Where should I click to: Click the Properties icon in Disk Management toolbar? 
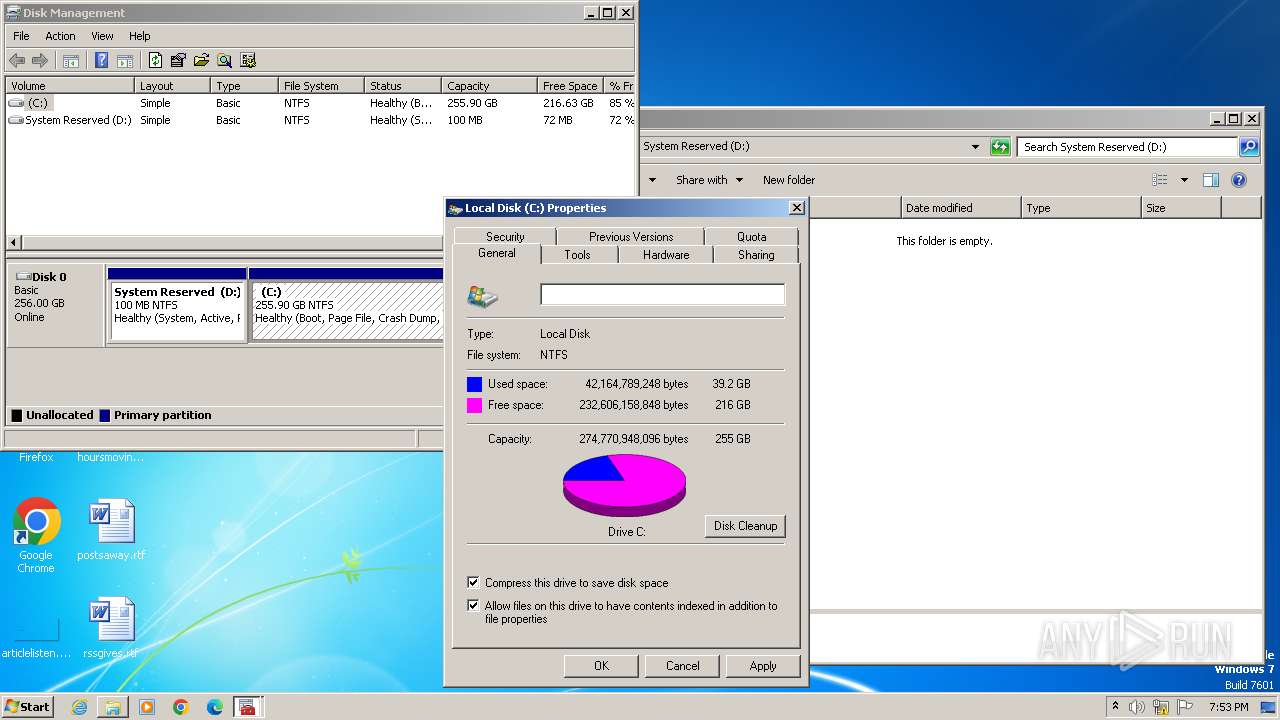(x=179, y=61)
